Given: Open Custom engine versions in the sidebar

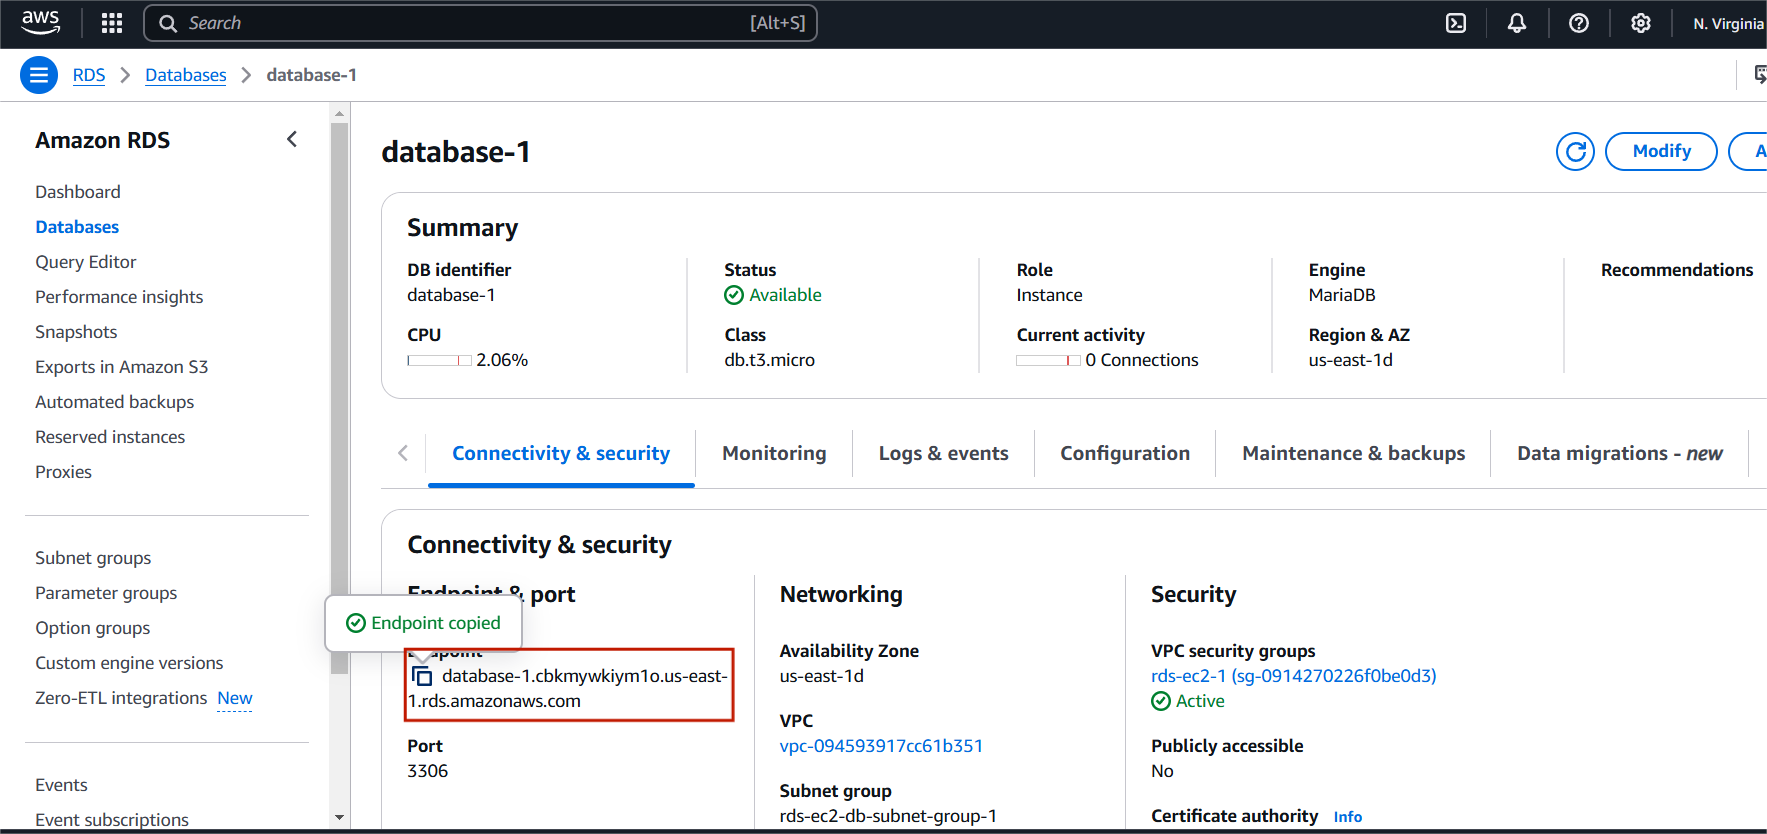Looking at the screenshot, I should 129,662.
